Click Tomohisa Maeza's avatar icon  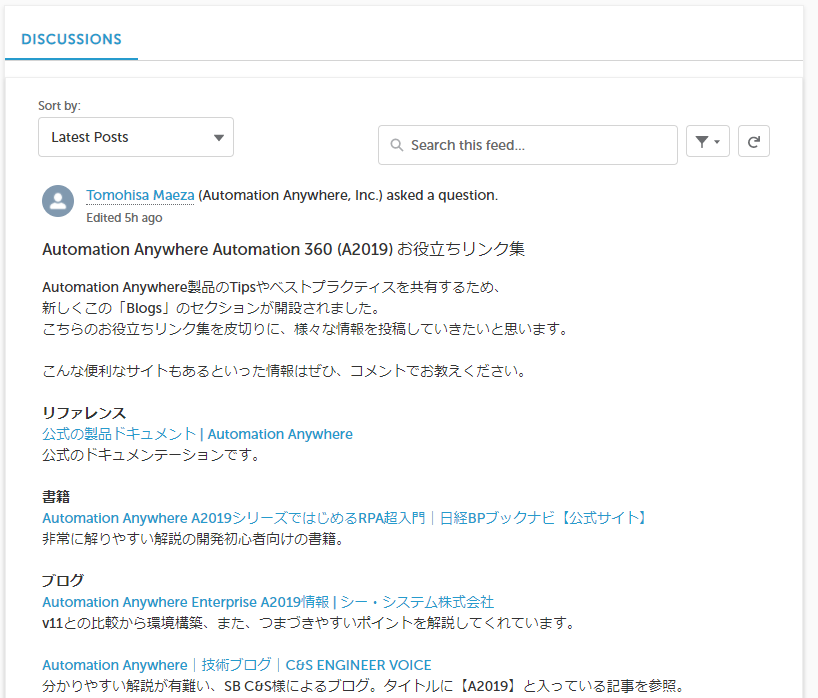pyautogui.click(x=58, y=201)
